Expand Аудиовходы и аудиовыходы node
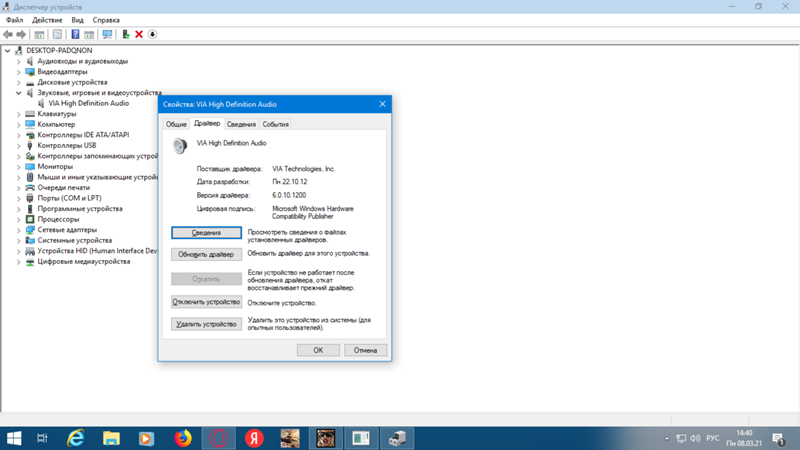This screenshot has height=450, width=800. point(18,61)
